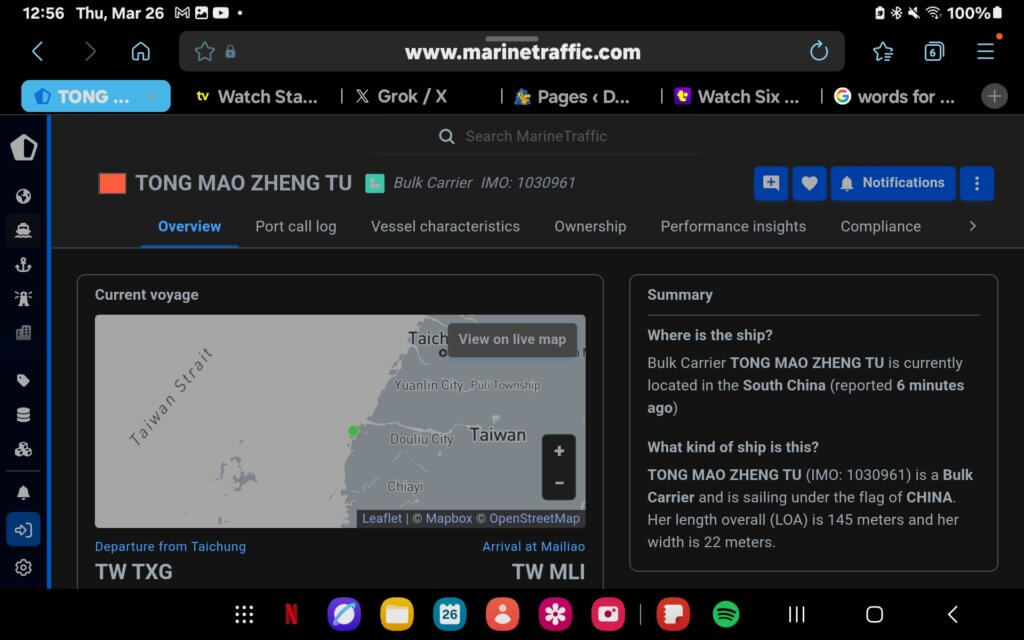
Task: Click the Search MarineTraffic field
Action: (535, 136)
